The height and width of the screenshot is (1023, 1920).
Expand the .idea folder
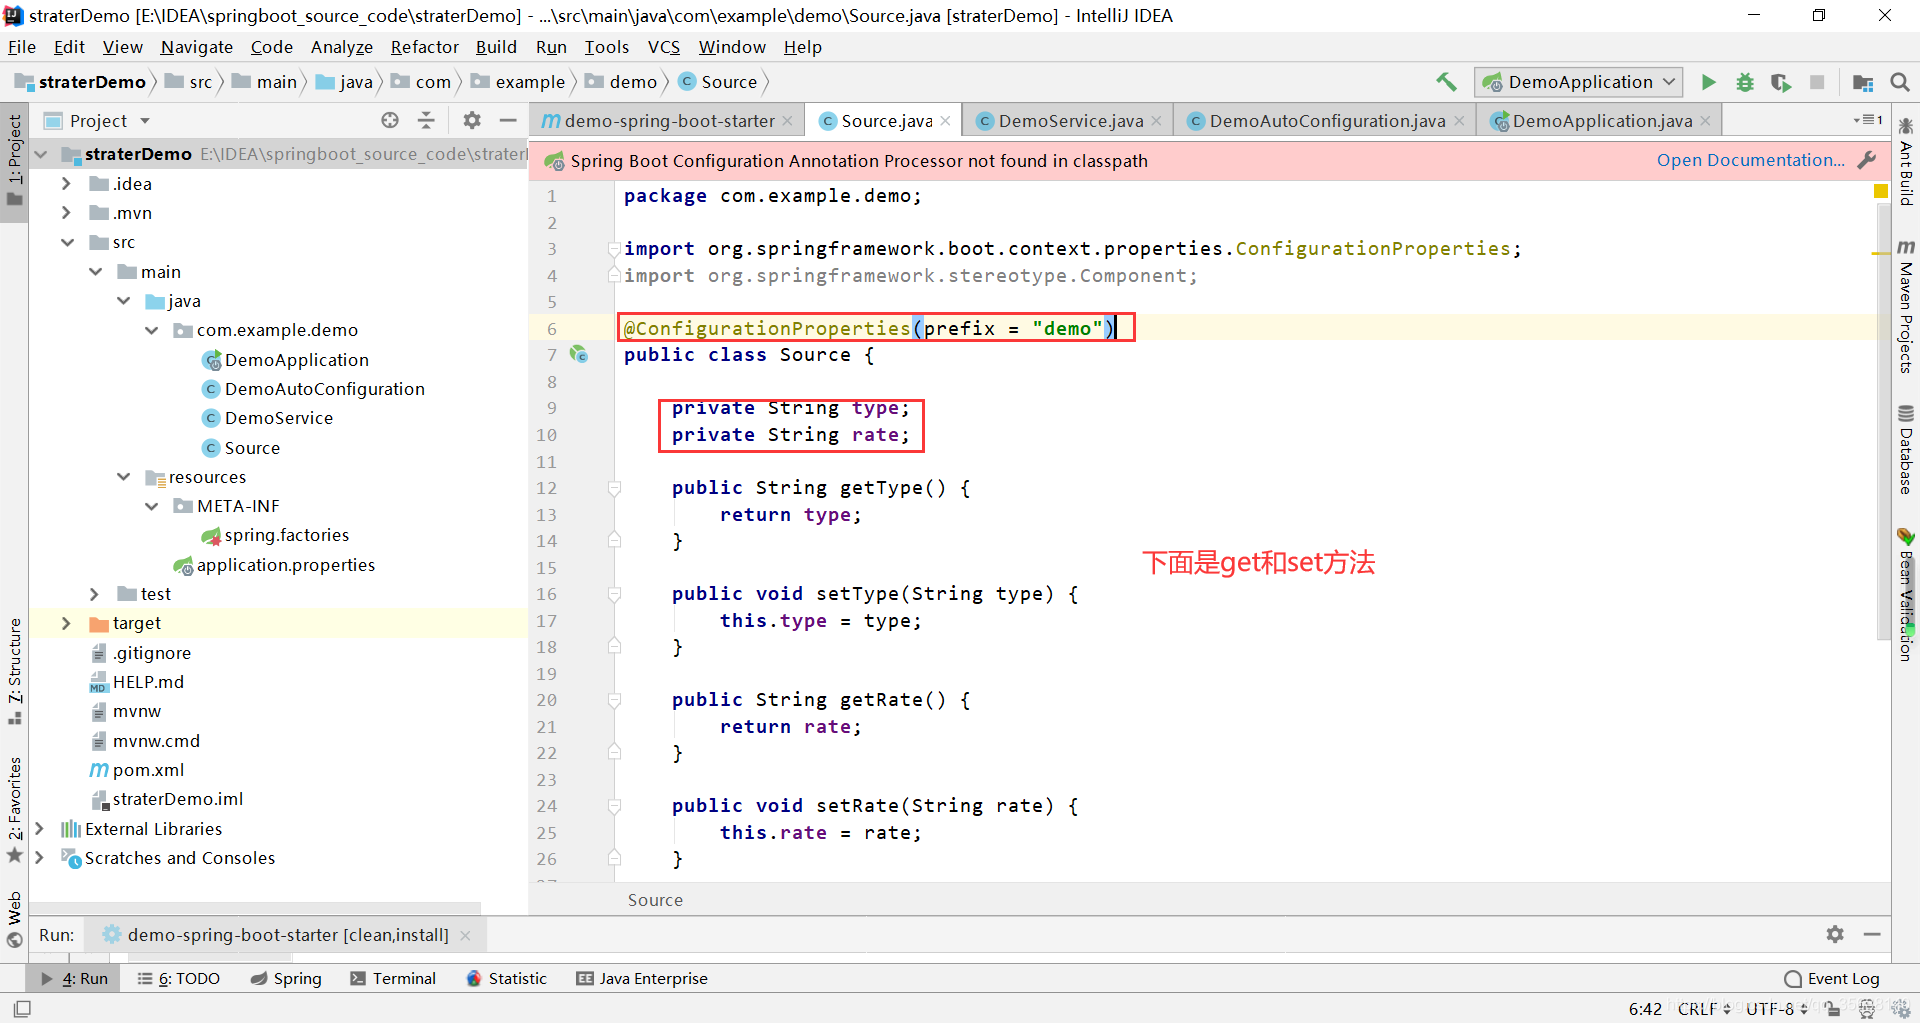pos(66,184)
